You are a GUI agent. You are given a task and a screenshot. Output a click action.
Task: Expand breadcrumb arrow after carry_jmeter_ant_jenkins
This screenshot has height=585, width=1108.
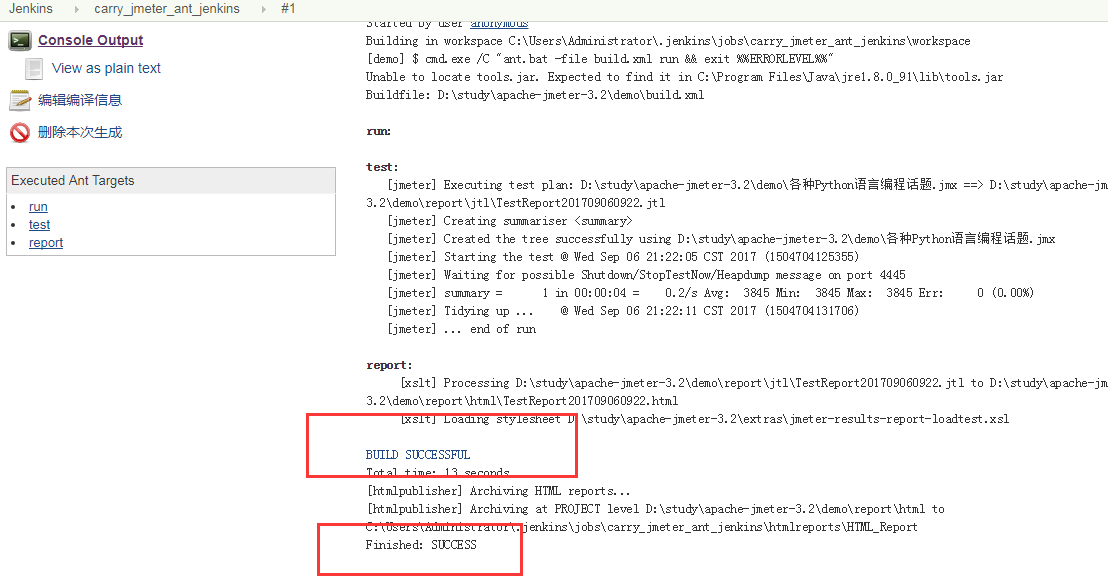[x=264, y=9]
